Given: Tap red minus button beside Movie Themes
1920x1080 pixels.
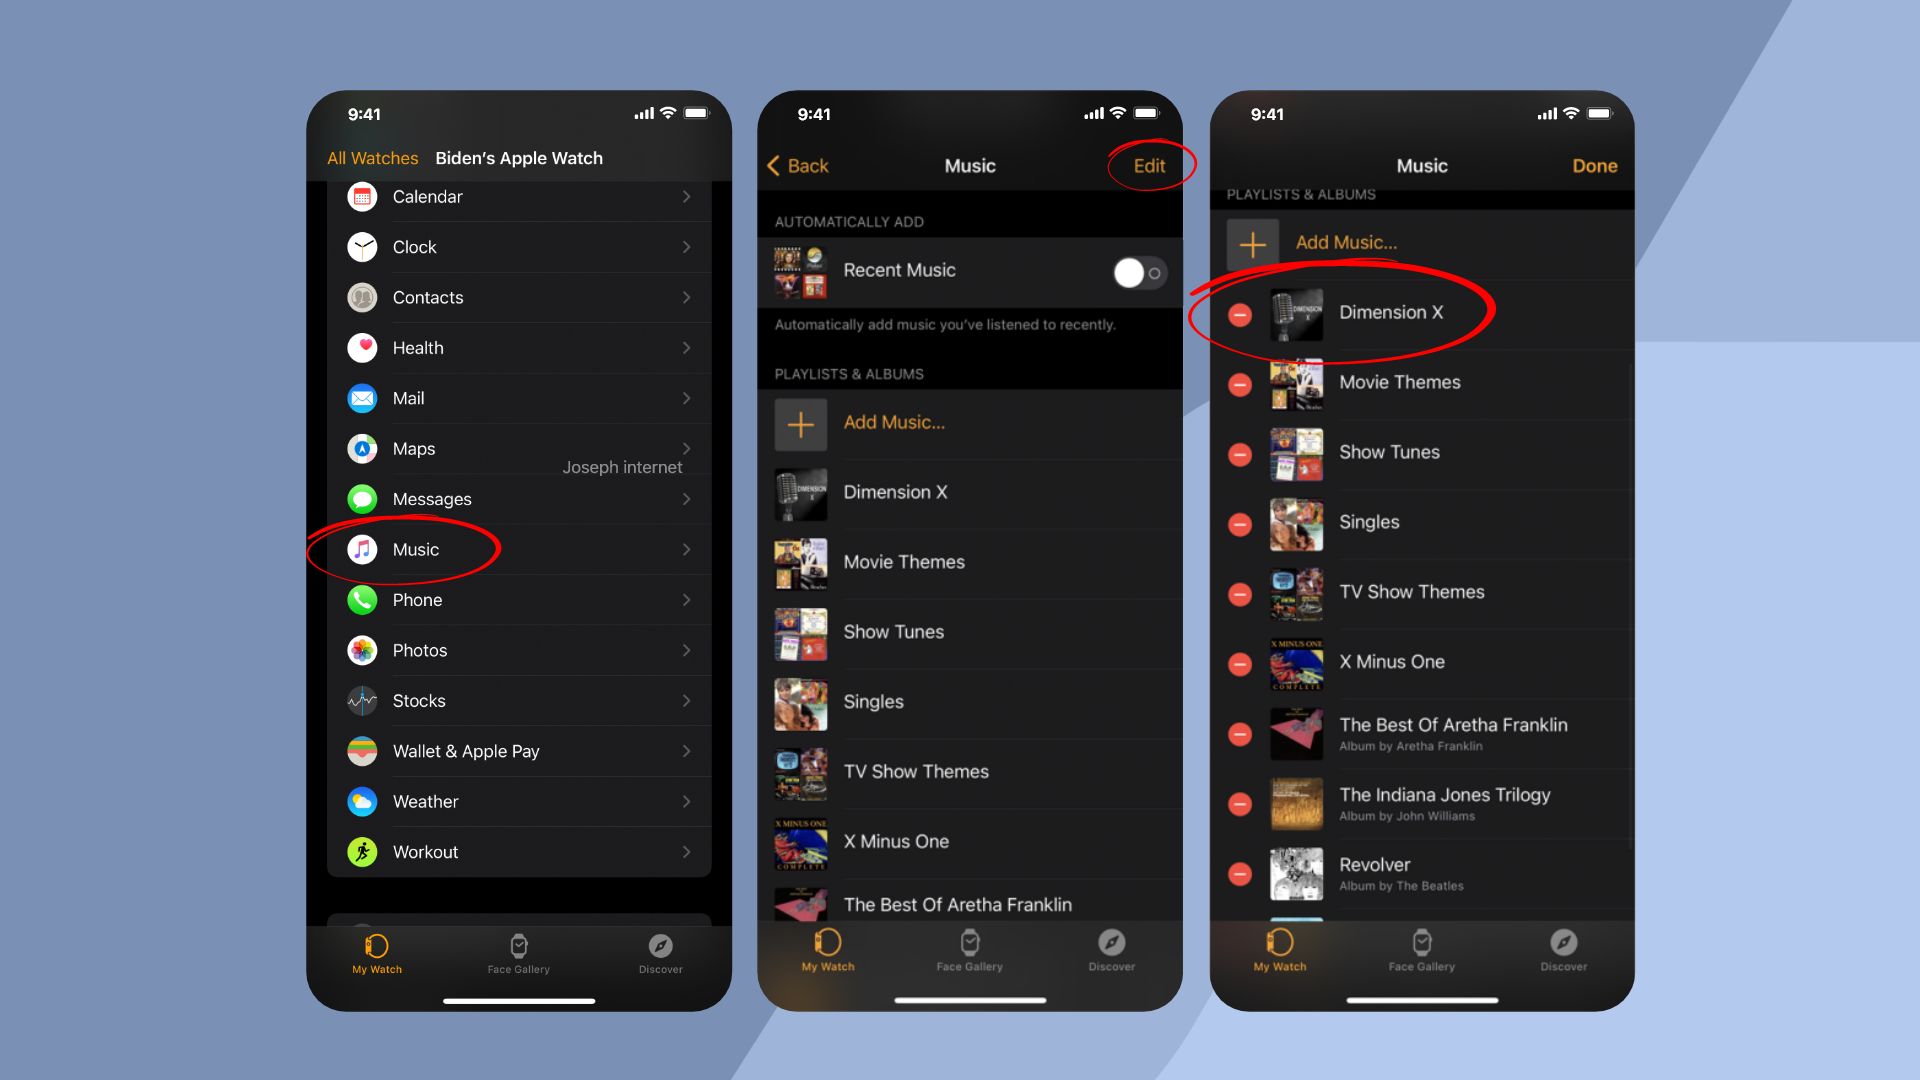Looking at the screenshot, I should click(x=1244, y=382).
